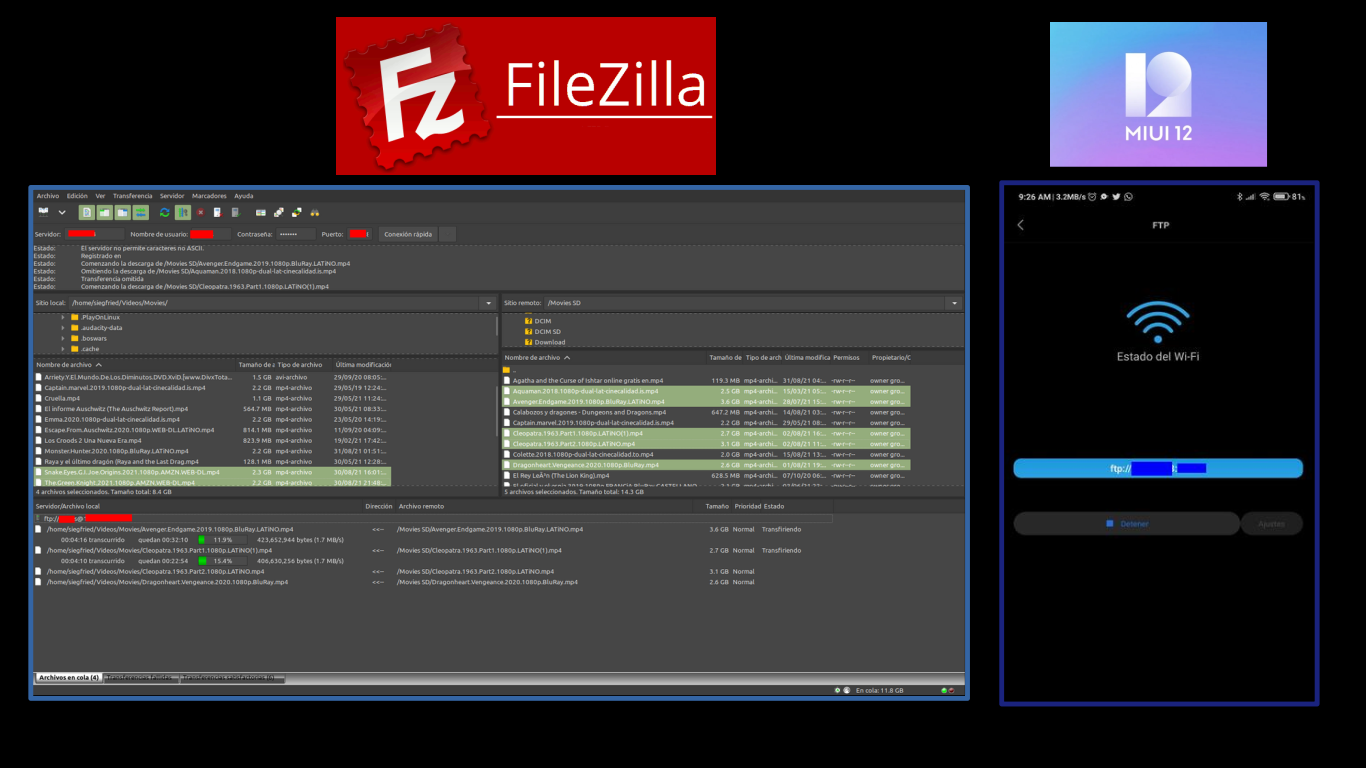Focus the Nombre de usuario field
This screenshot has height=768, width=1366.
[x=210, y=234]
